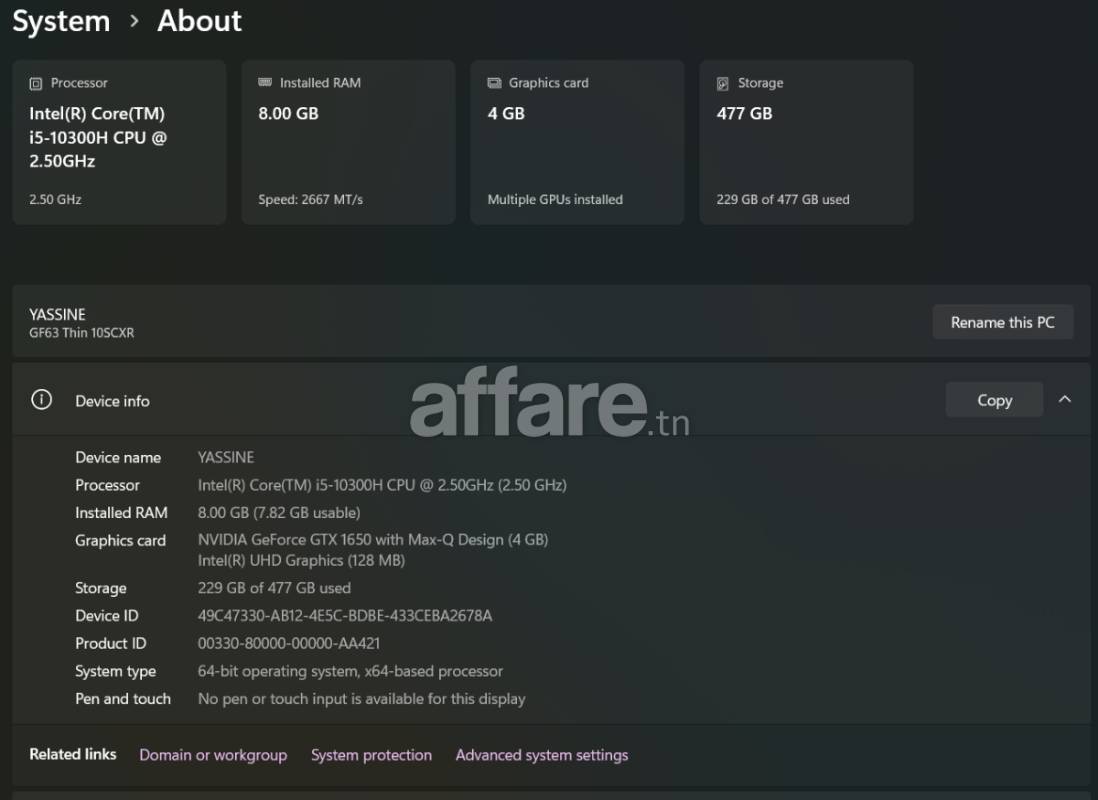Go back to System breadcrumb
The height and width of the screenshot is (800, 1098).
(62, 21)
